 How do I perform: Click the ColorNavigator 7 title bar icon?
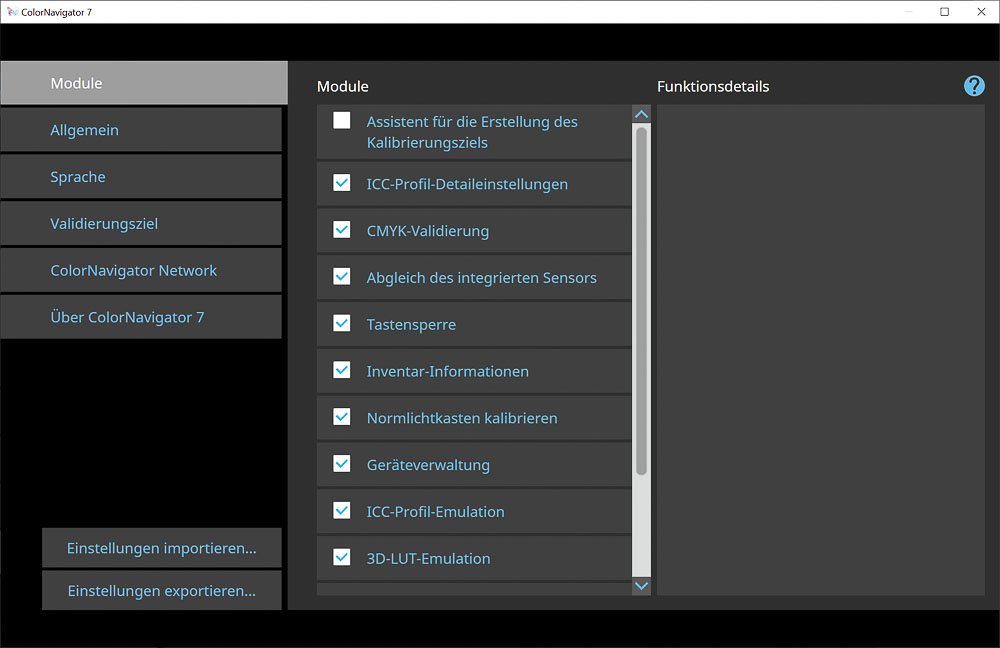(x=11, y=11)
